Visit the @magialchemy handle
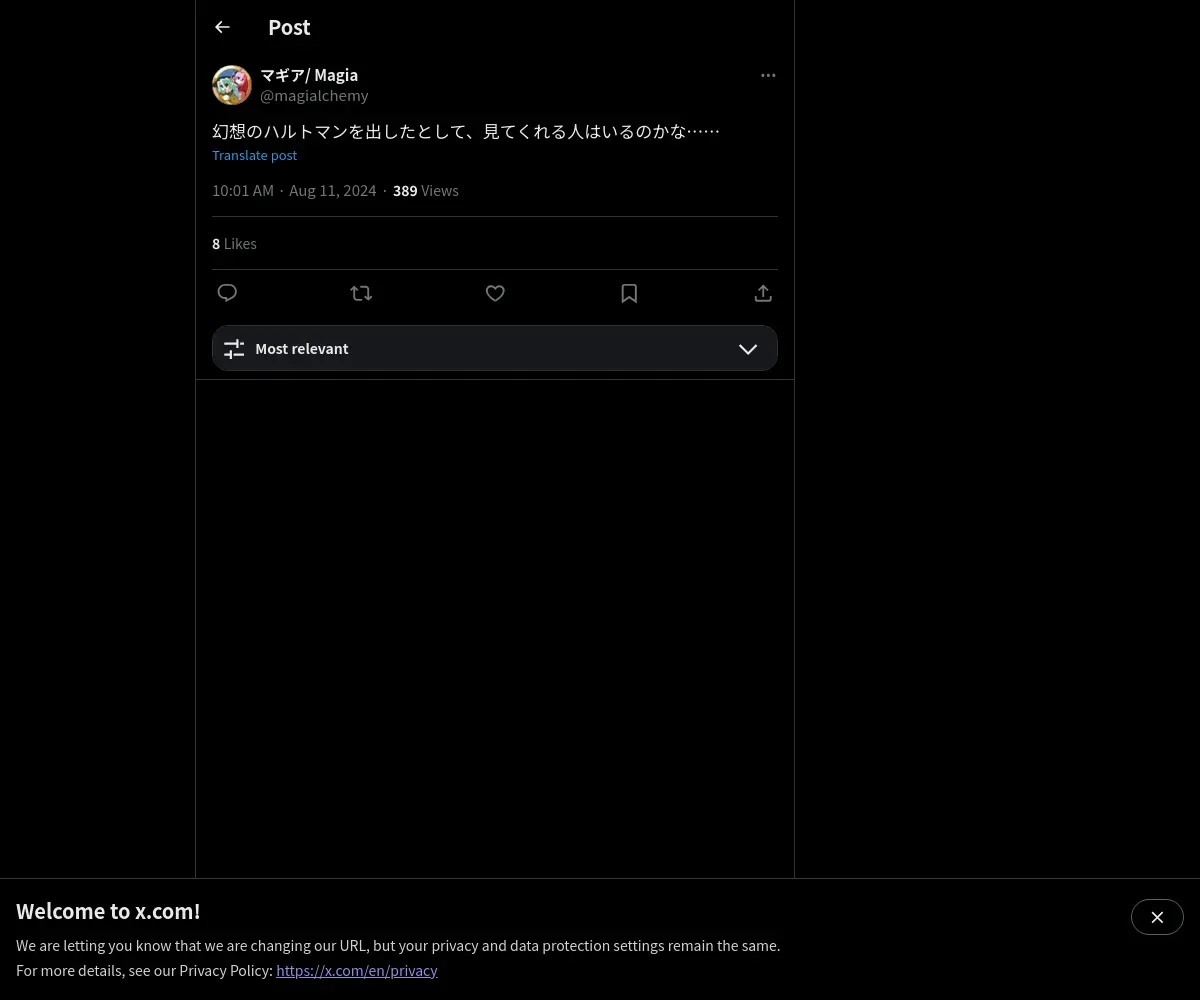The width and height of the screenshot is (1200, 1000). (x=314, y=96)
